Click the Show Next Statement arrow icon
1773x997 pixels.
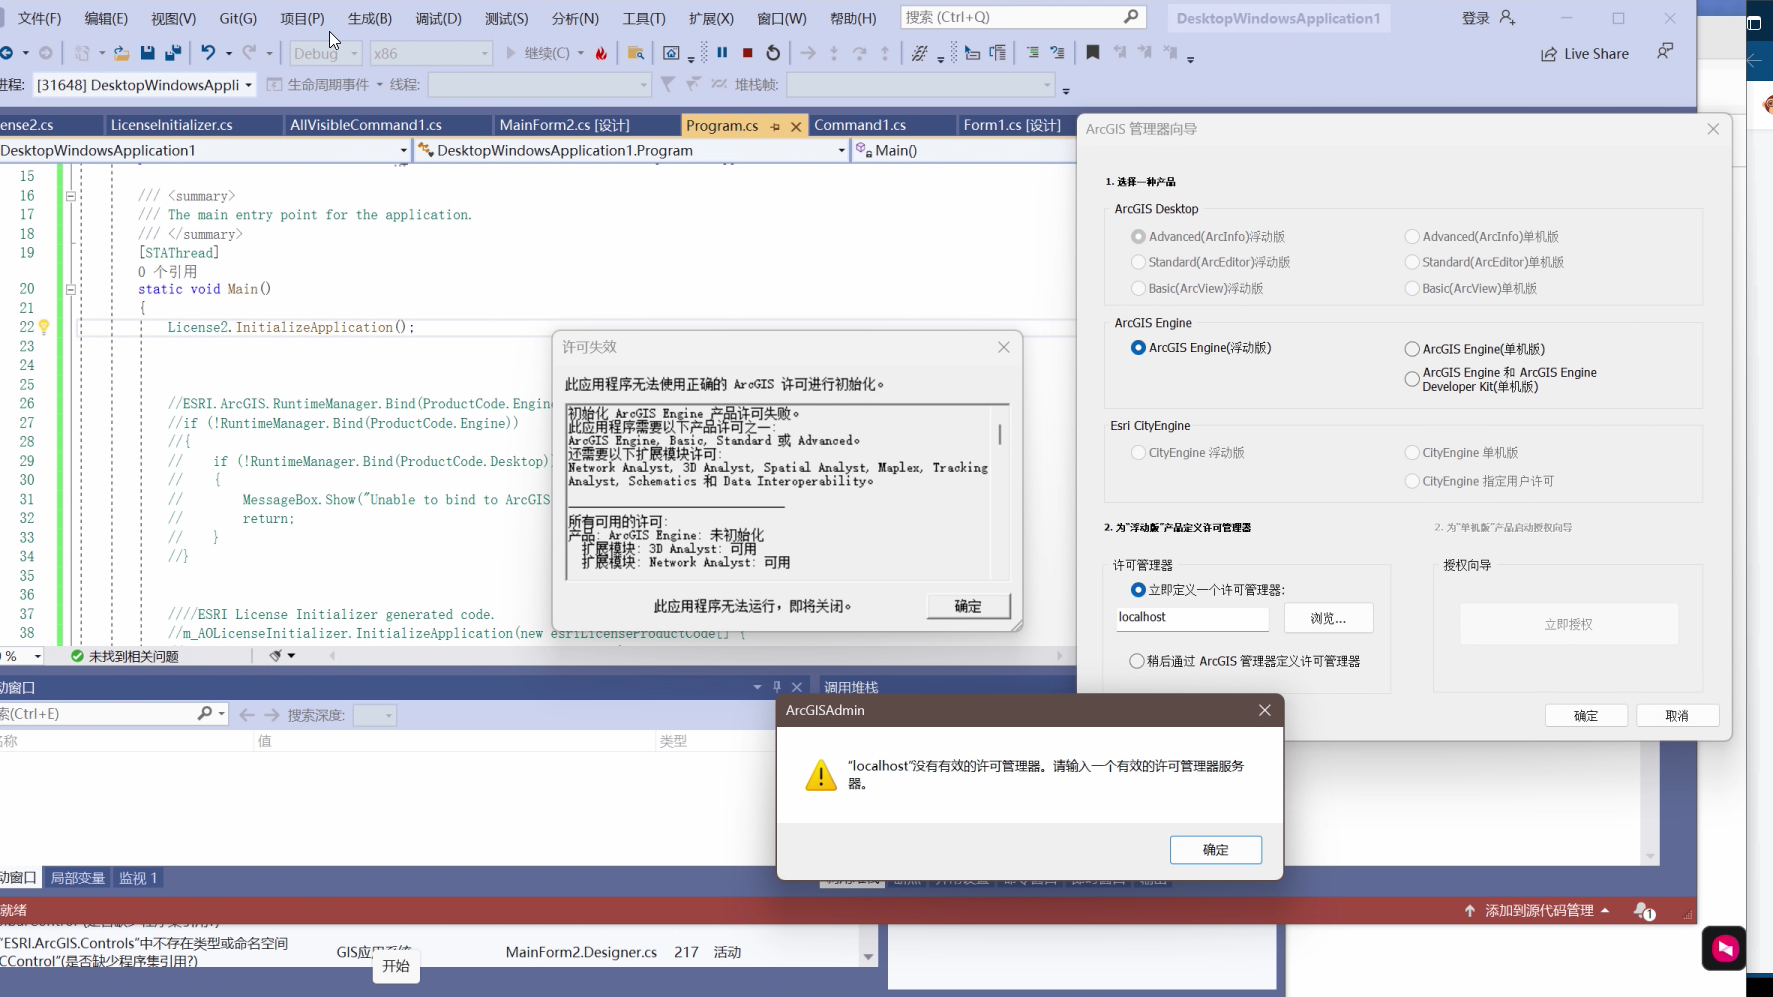[x=808, y=53]
